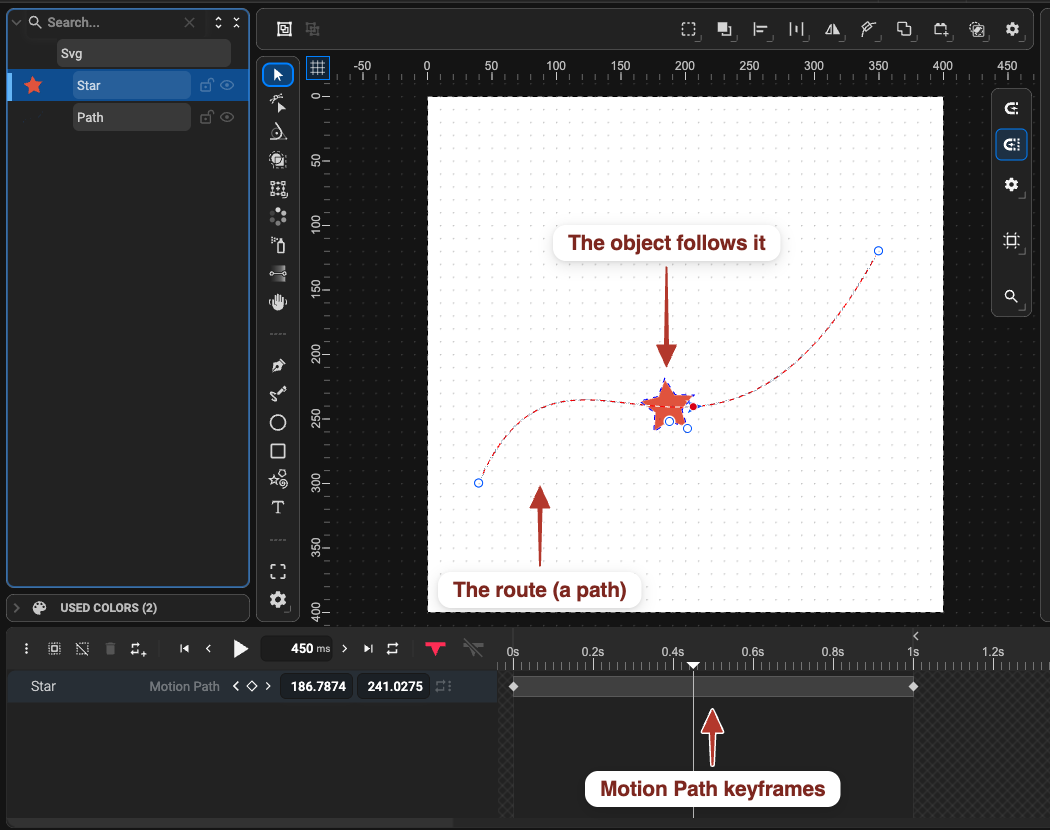This screenshot has height=830, width=1050.
Task: Select the Spray can tool
Action: click(278, 245)
